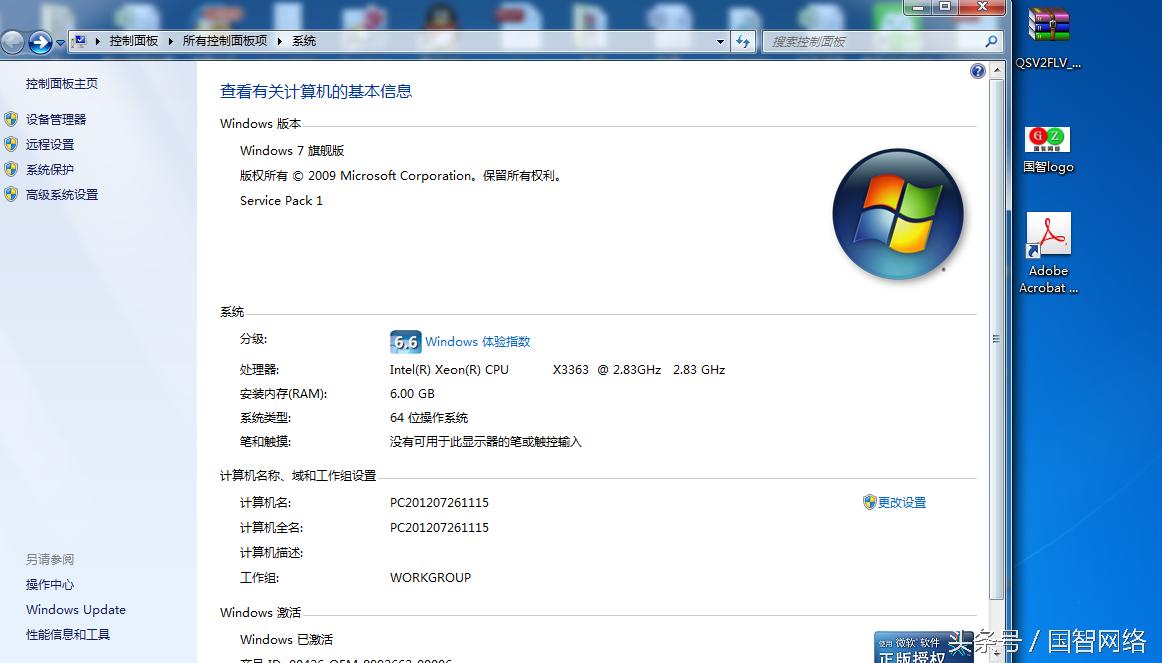Select 所有控制面板项 breadcrumb
1162x663 pixels.
tap(225, 41)
